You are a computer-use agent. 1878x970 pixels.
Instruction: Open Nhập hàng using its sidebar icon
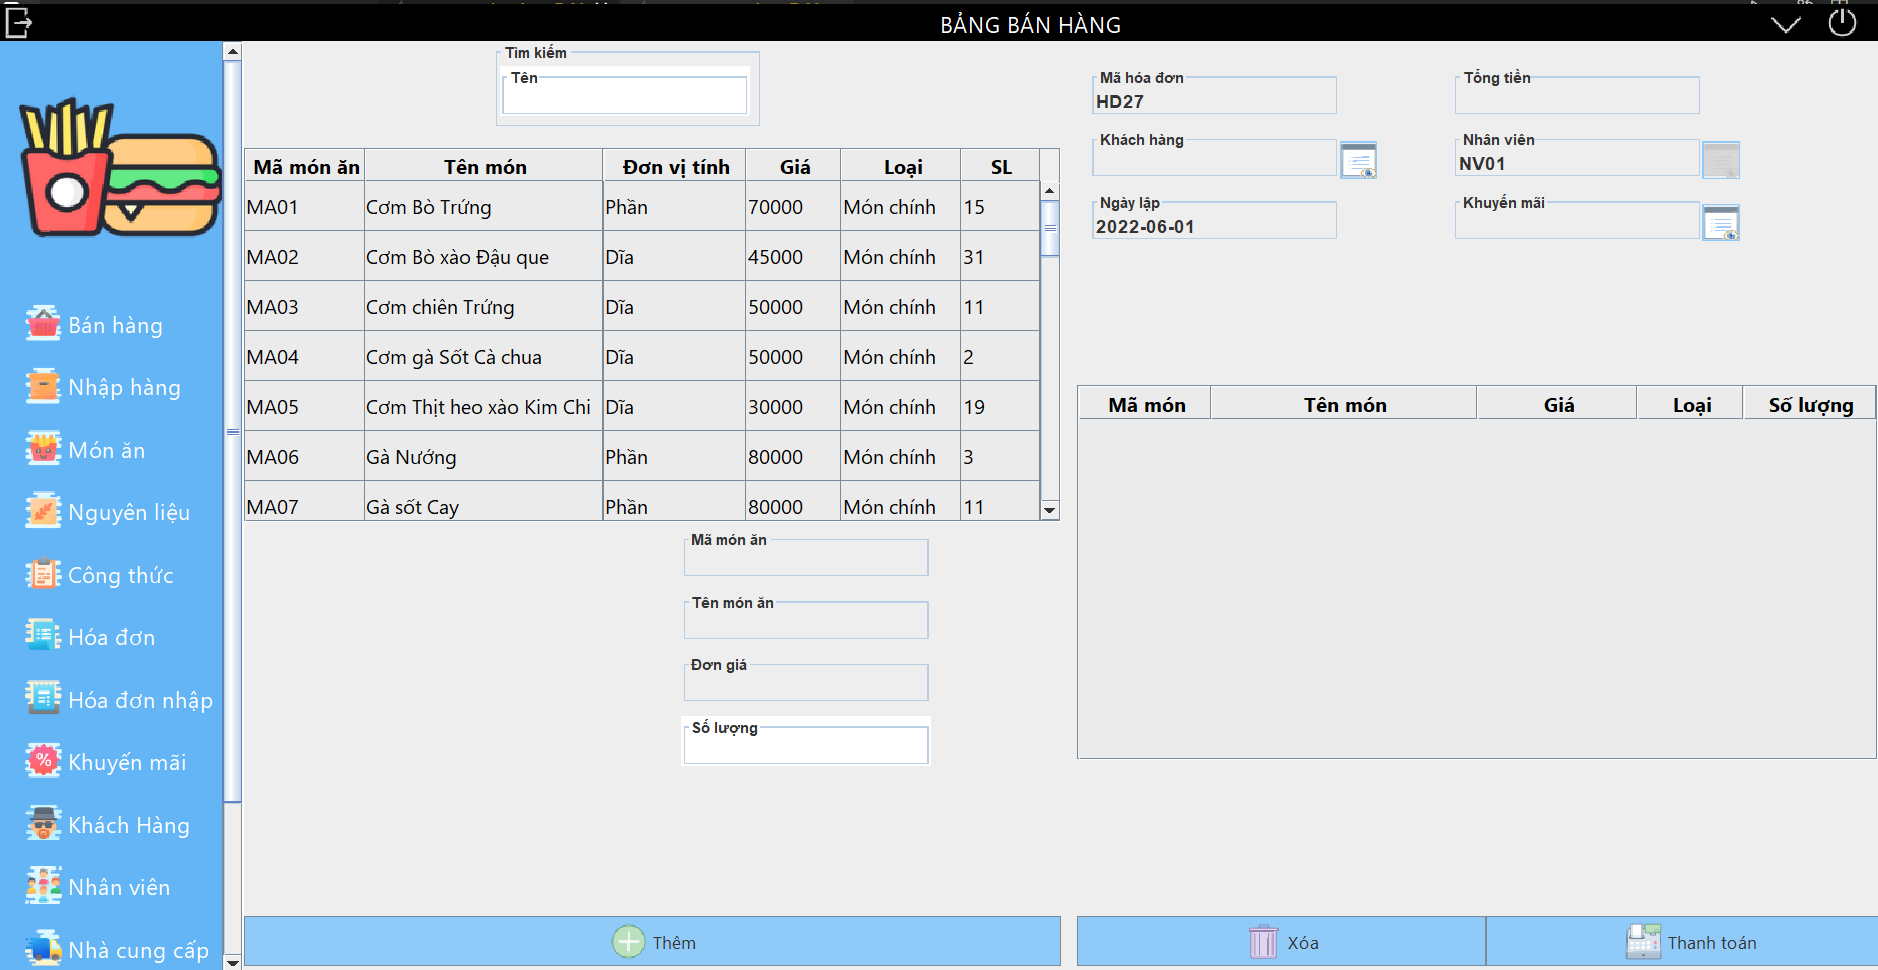pos(42,387)
